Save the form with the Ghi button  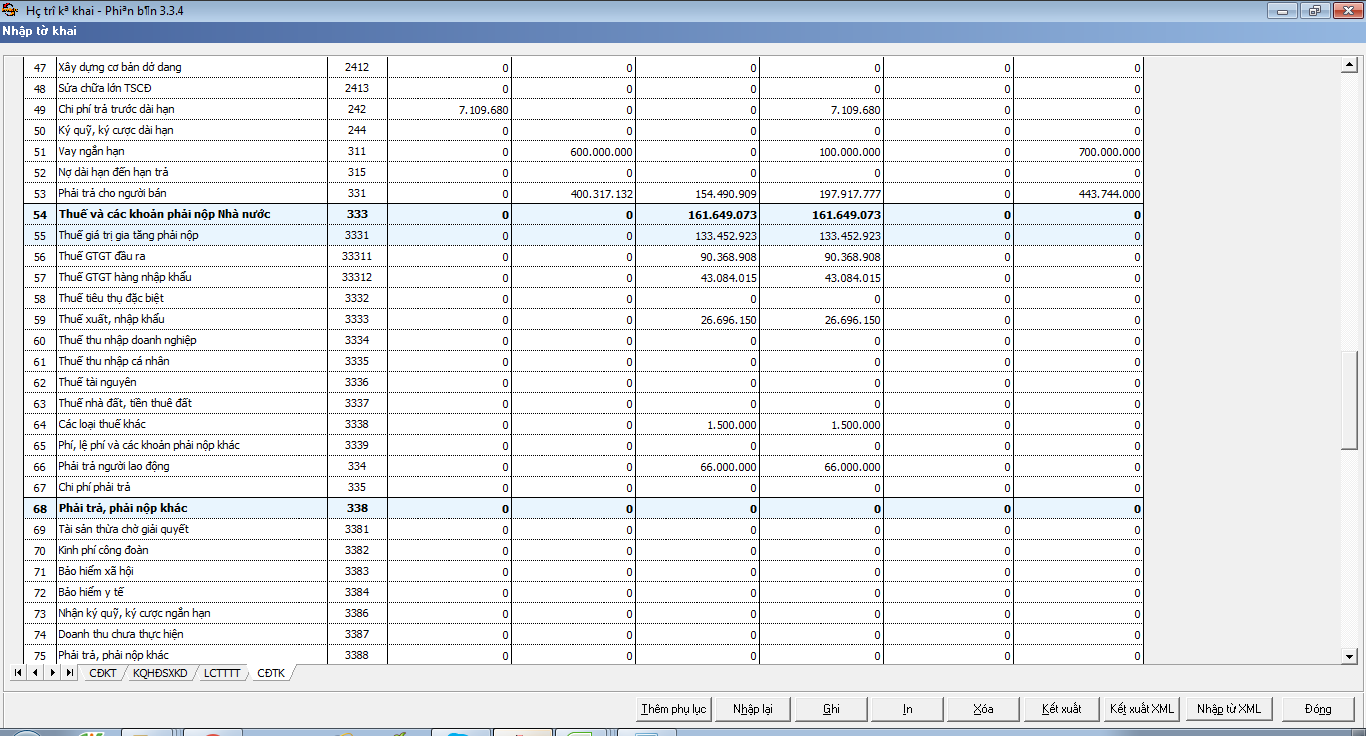click(831, 709)
